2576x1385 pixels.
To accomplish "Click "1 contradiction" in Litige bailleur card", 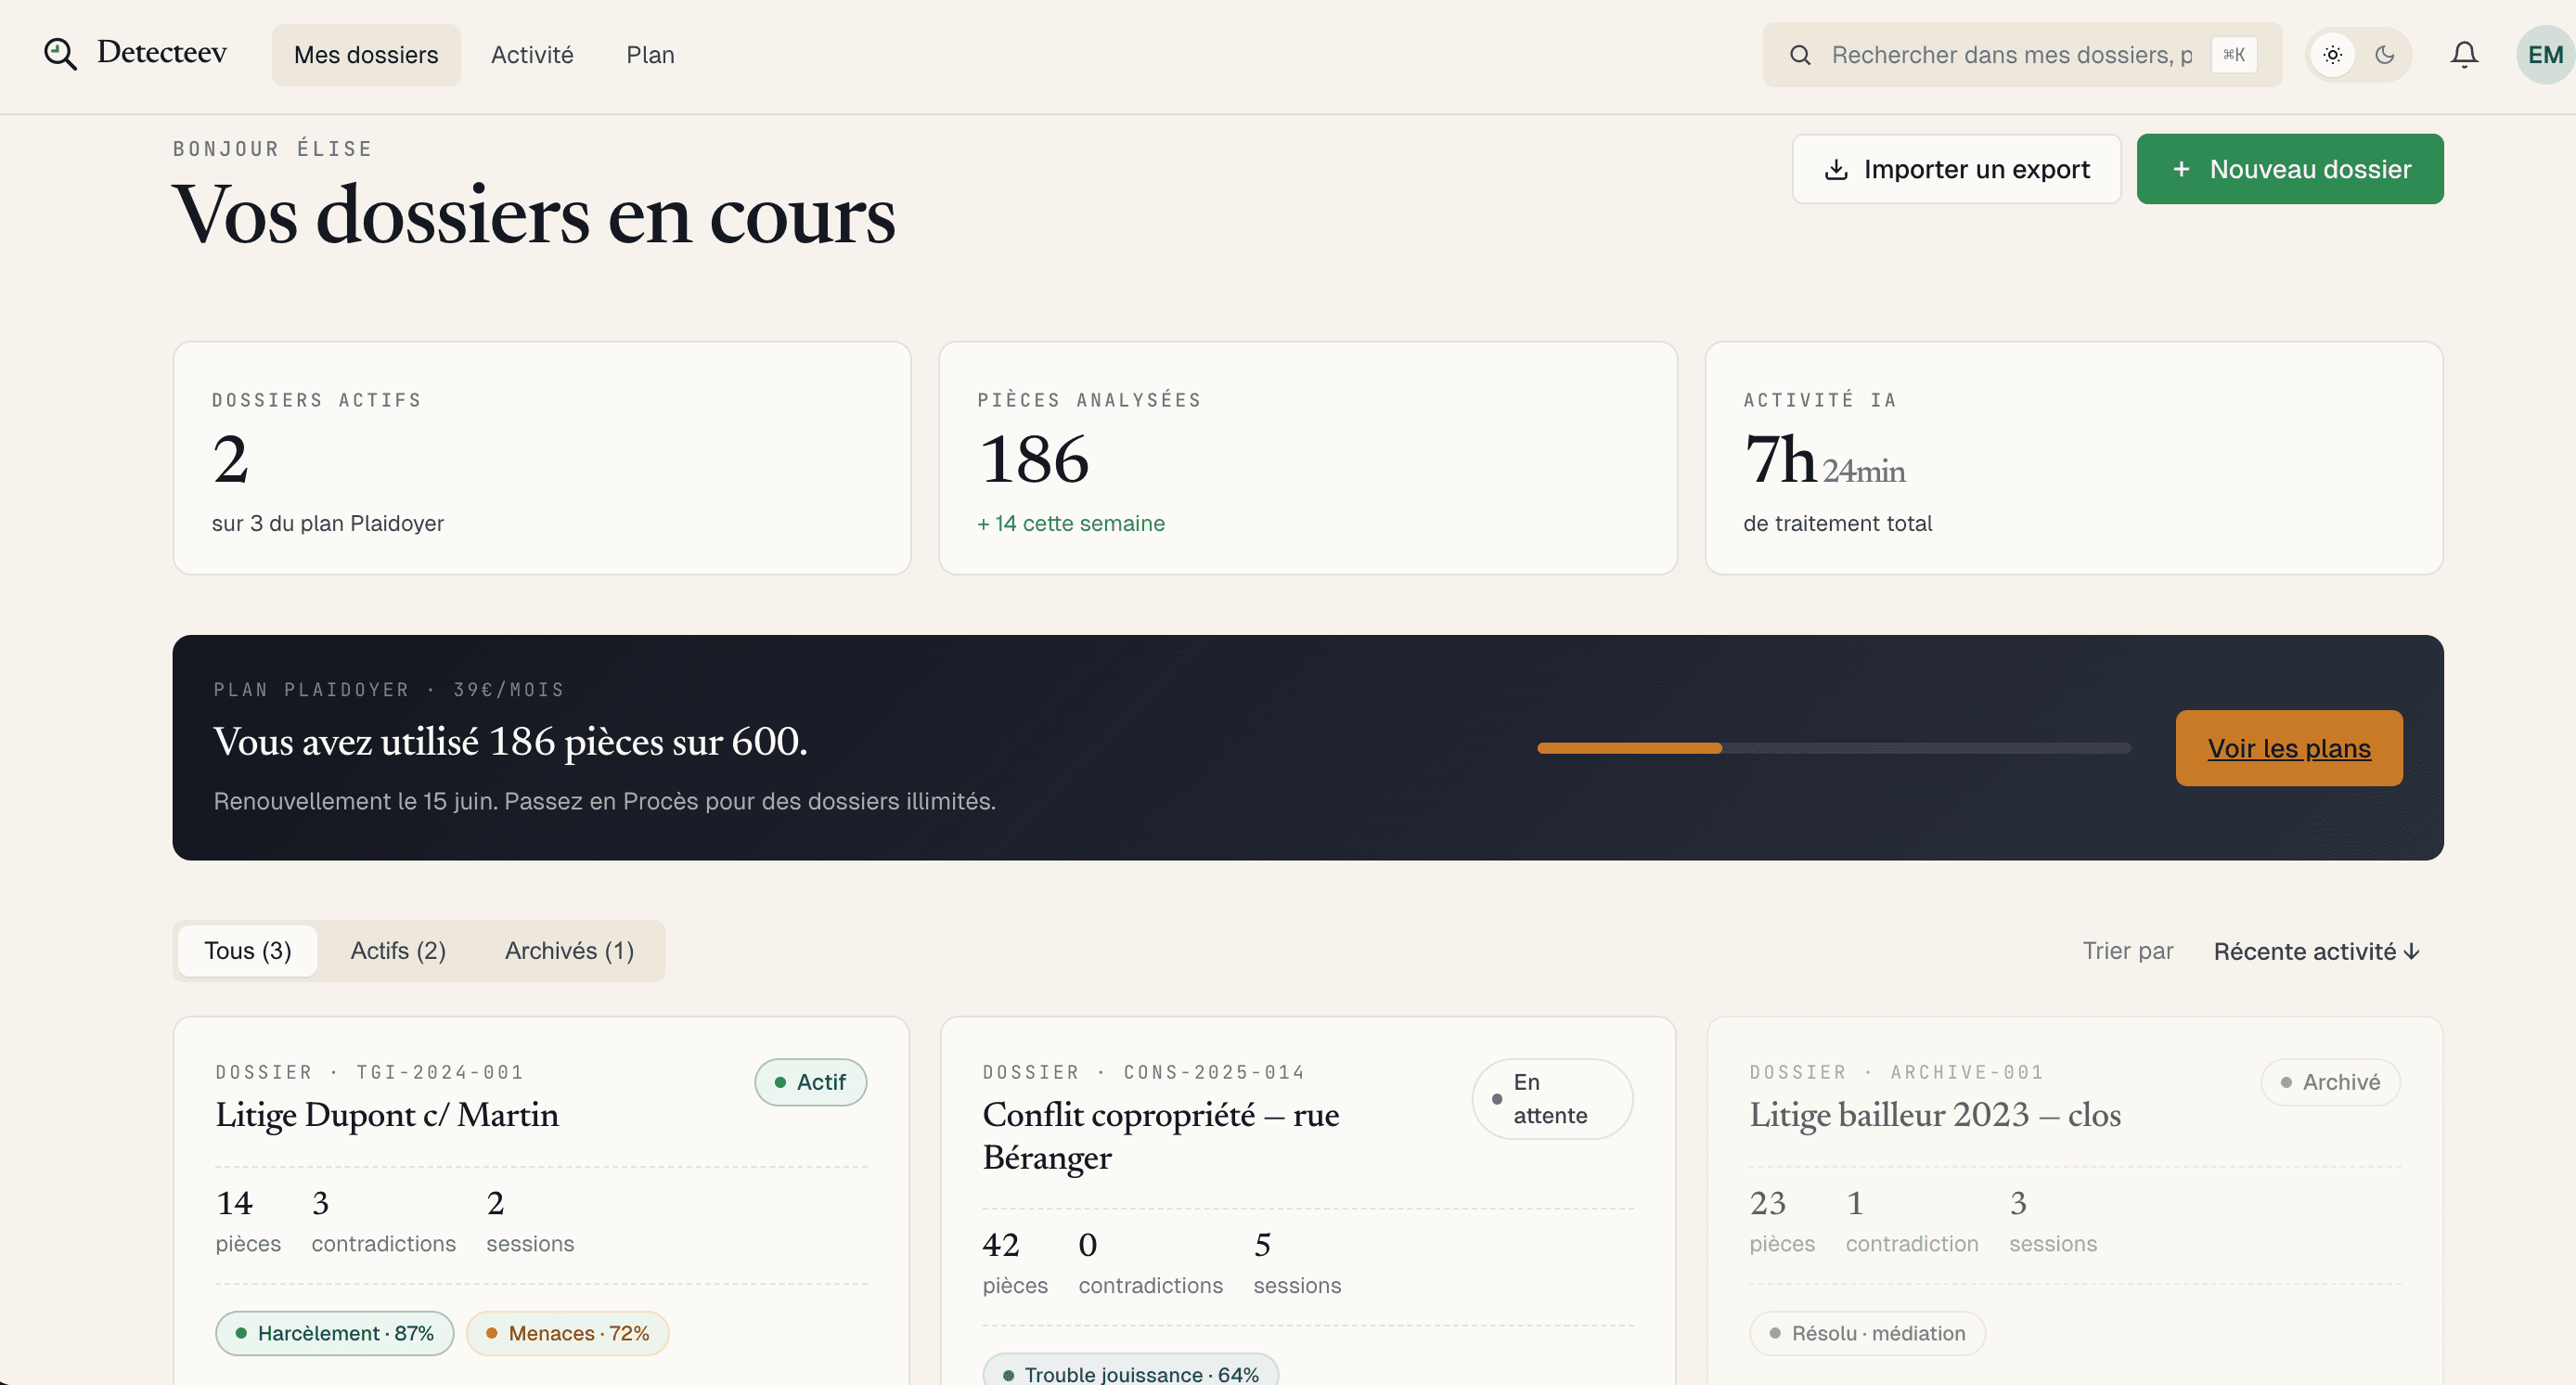I will 1912,1221.
